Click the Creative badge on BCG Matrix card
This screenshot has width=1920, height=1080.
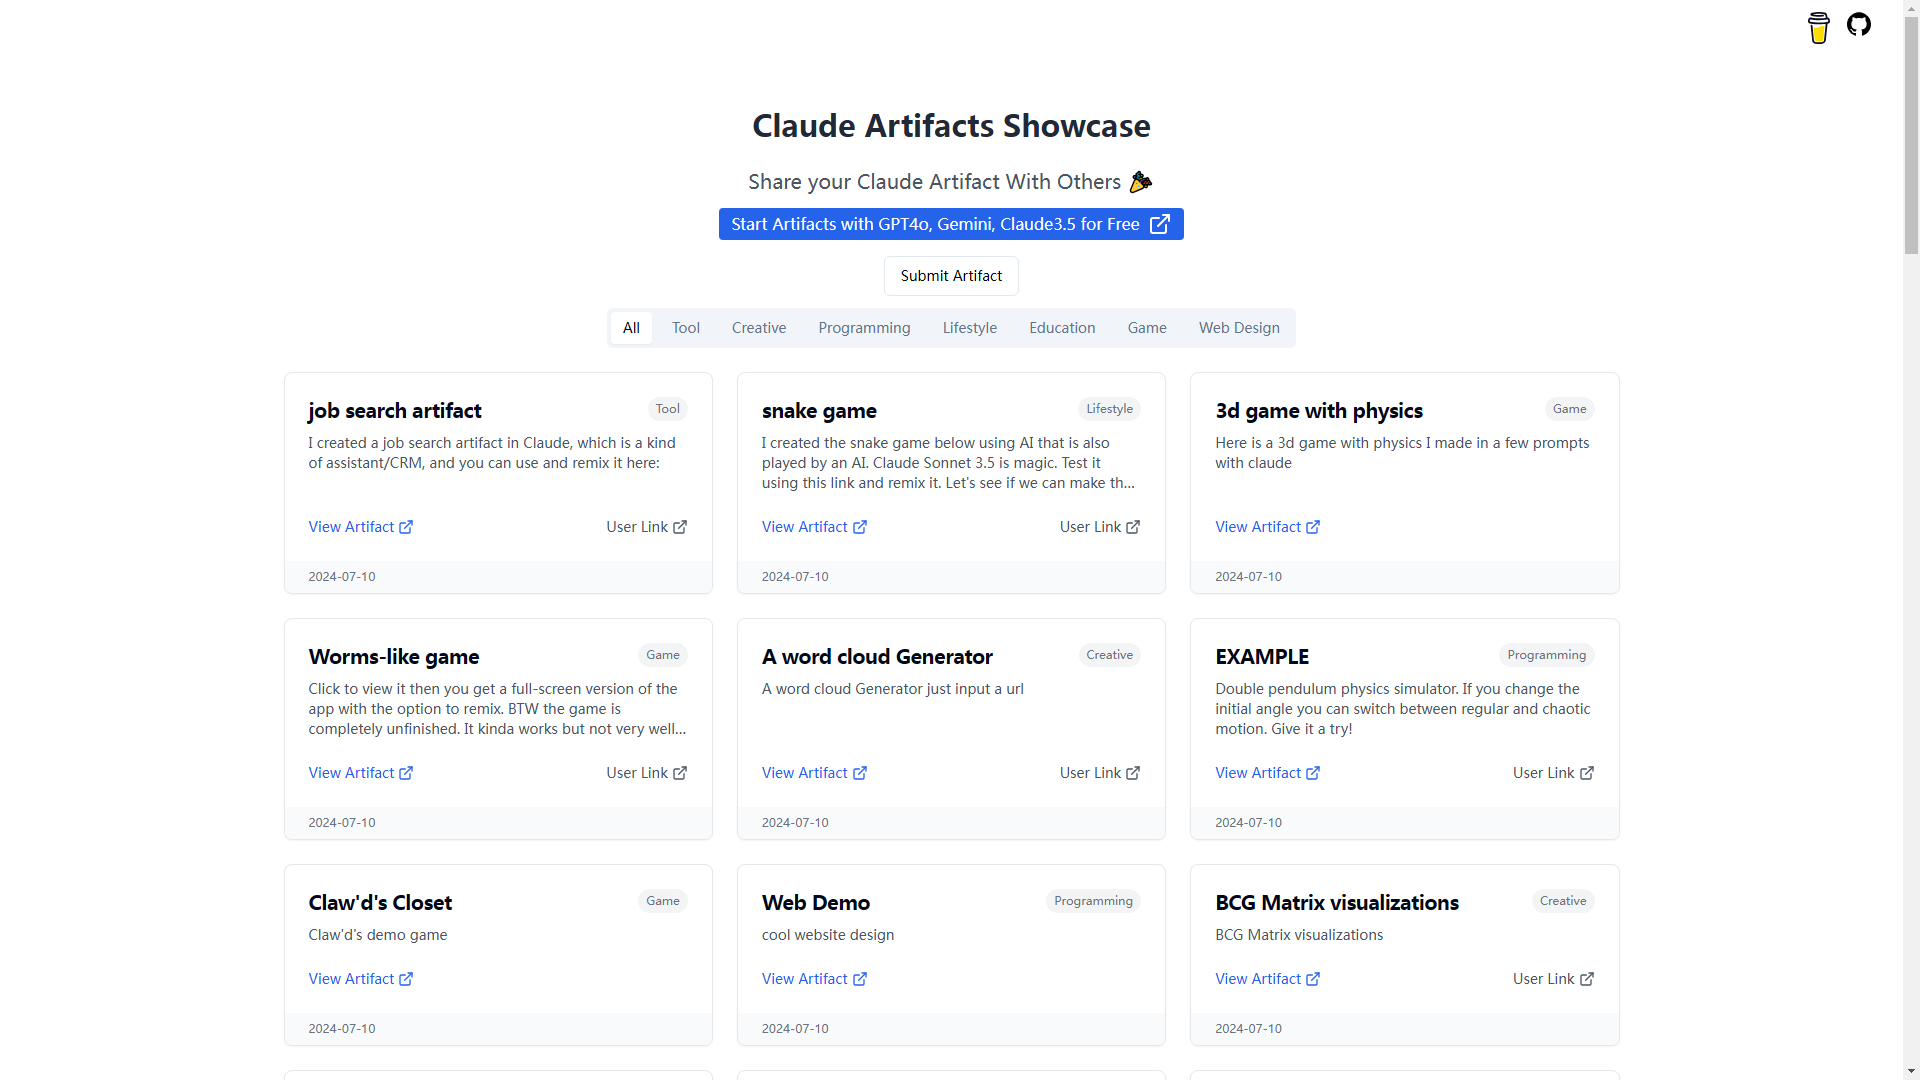point(1563,901)
